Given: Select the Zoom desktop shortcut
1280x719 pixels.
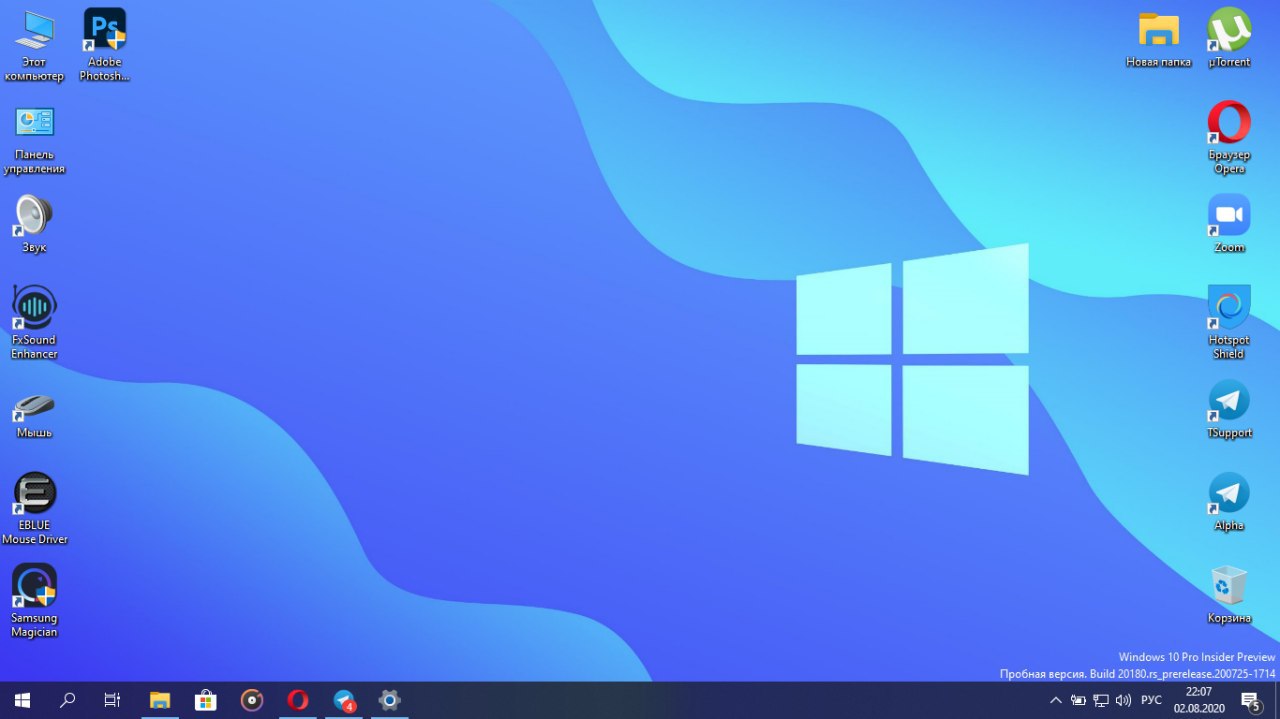Looking at the screenshot, I should click(1229, 224).
